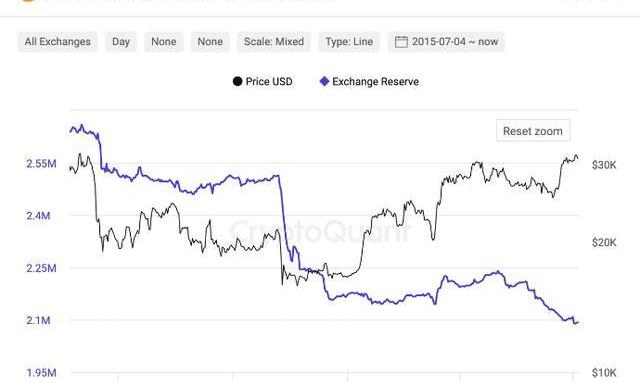Change the Type: Line chart setting
Screen dimensions: 640x383
[349, 42]
